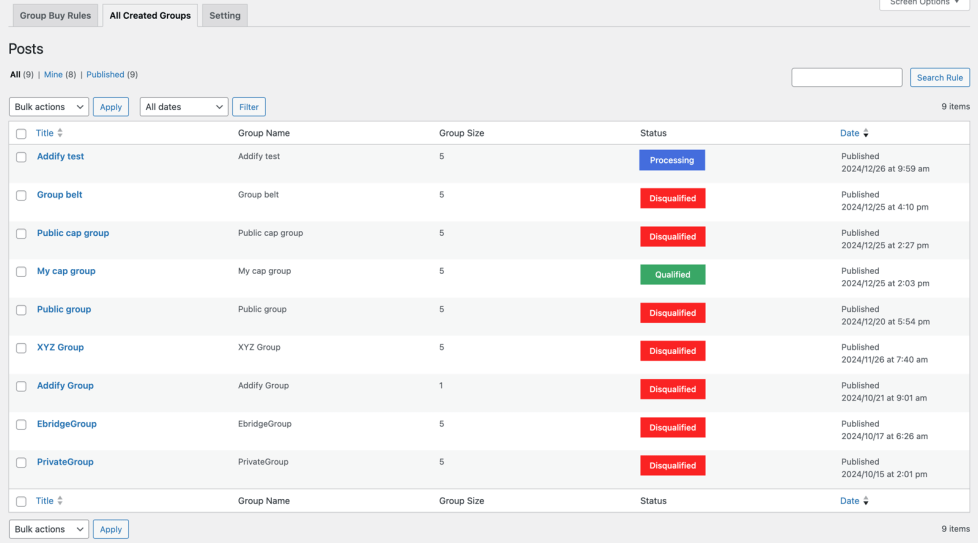978x543 pixels.
Task: Click the Disqualified badge for Group belt
Action: coord(672,198)
